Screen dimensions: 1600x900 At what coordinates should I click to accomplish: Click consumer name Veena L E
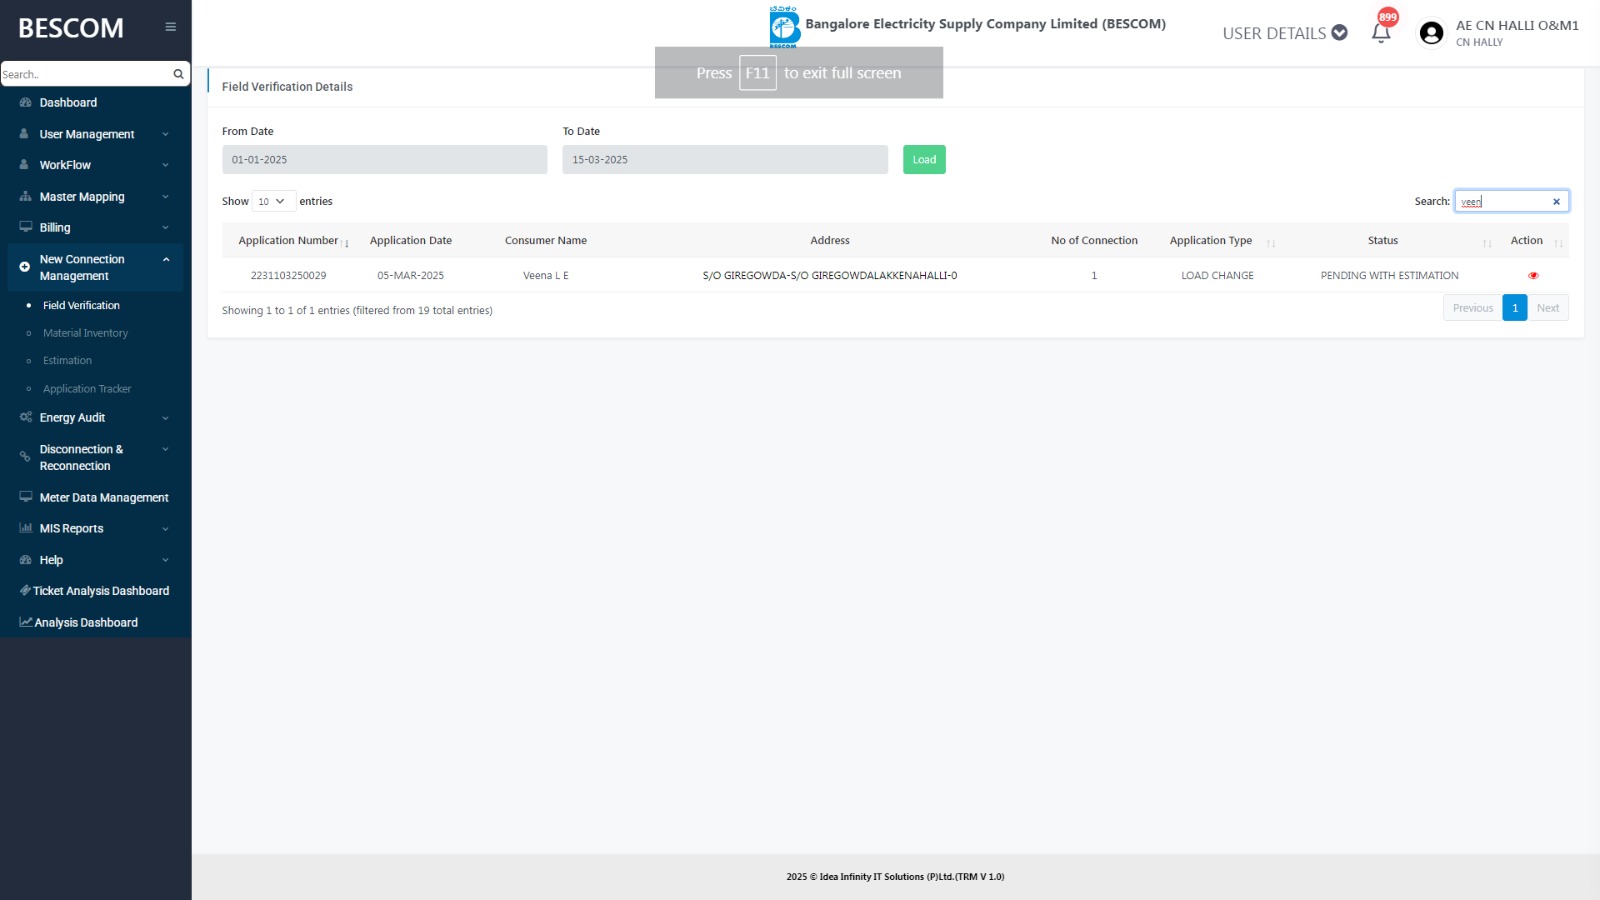(x=546, y=275)
